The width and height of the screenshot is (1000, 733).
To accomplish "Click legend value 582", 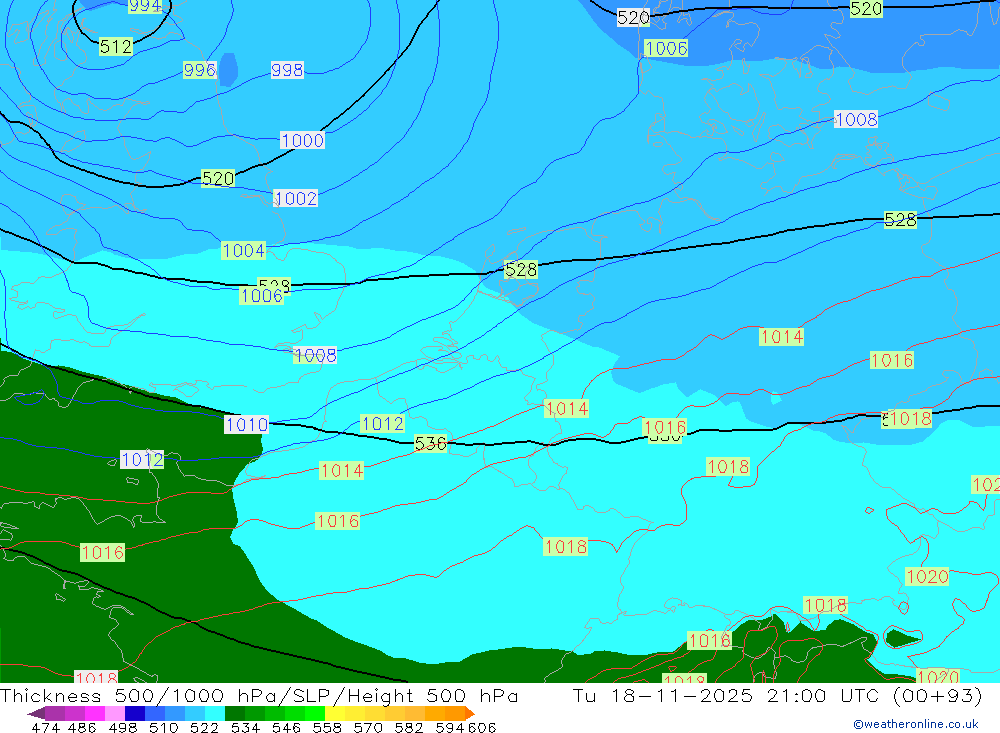I will pos(408,727).
